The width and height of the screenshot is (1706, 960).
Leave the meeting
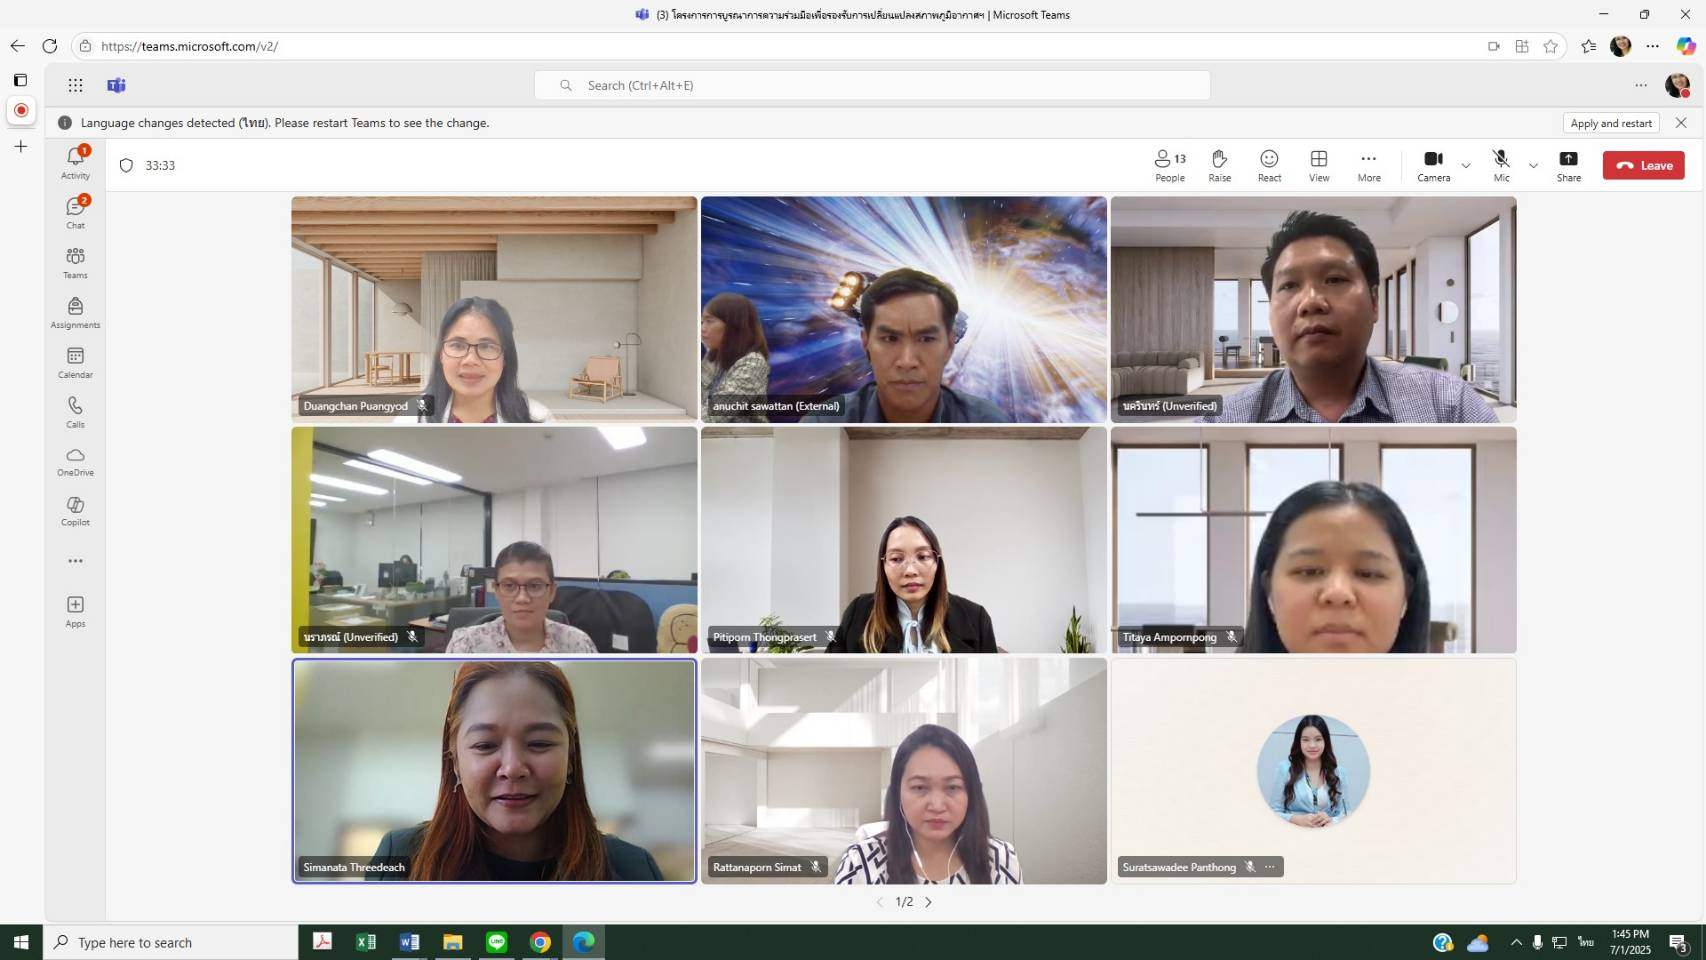[x=1643, y=166]
